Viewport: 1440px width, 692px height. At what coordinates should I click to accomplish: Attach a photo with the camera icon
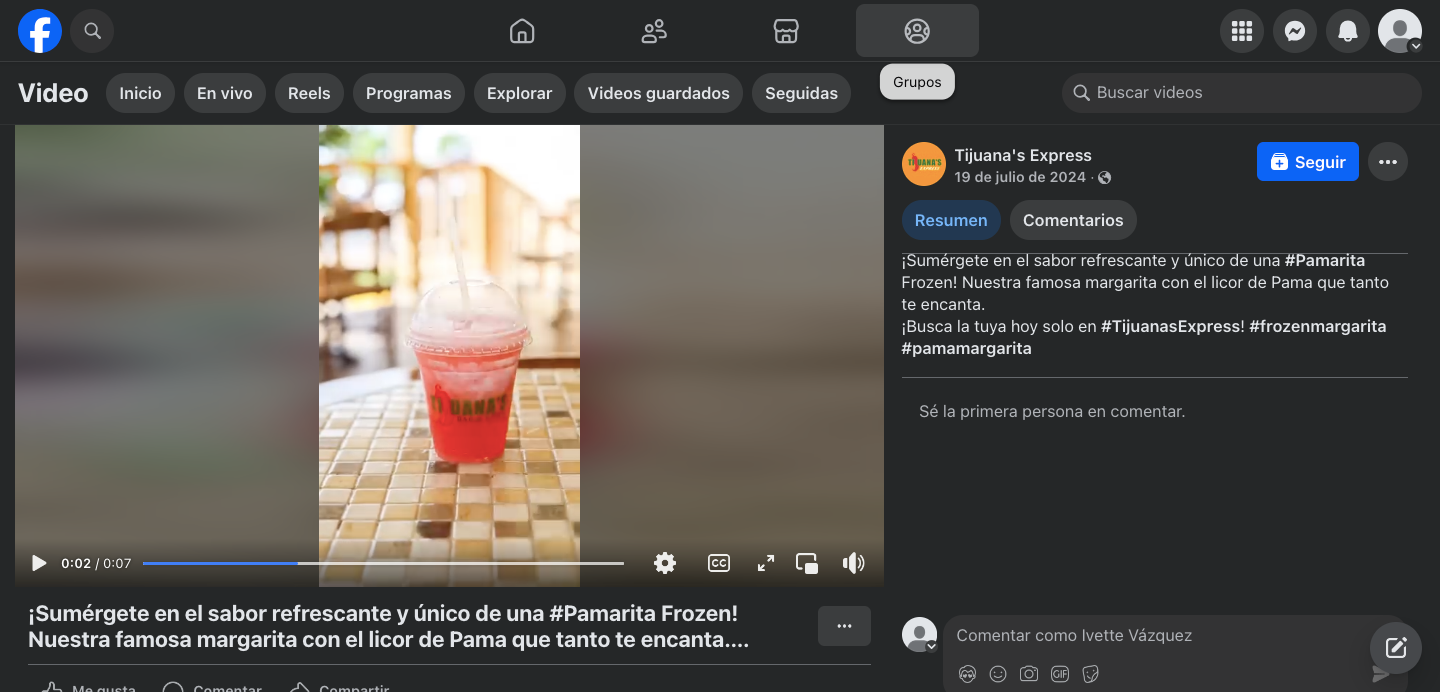[1029, 674]
